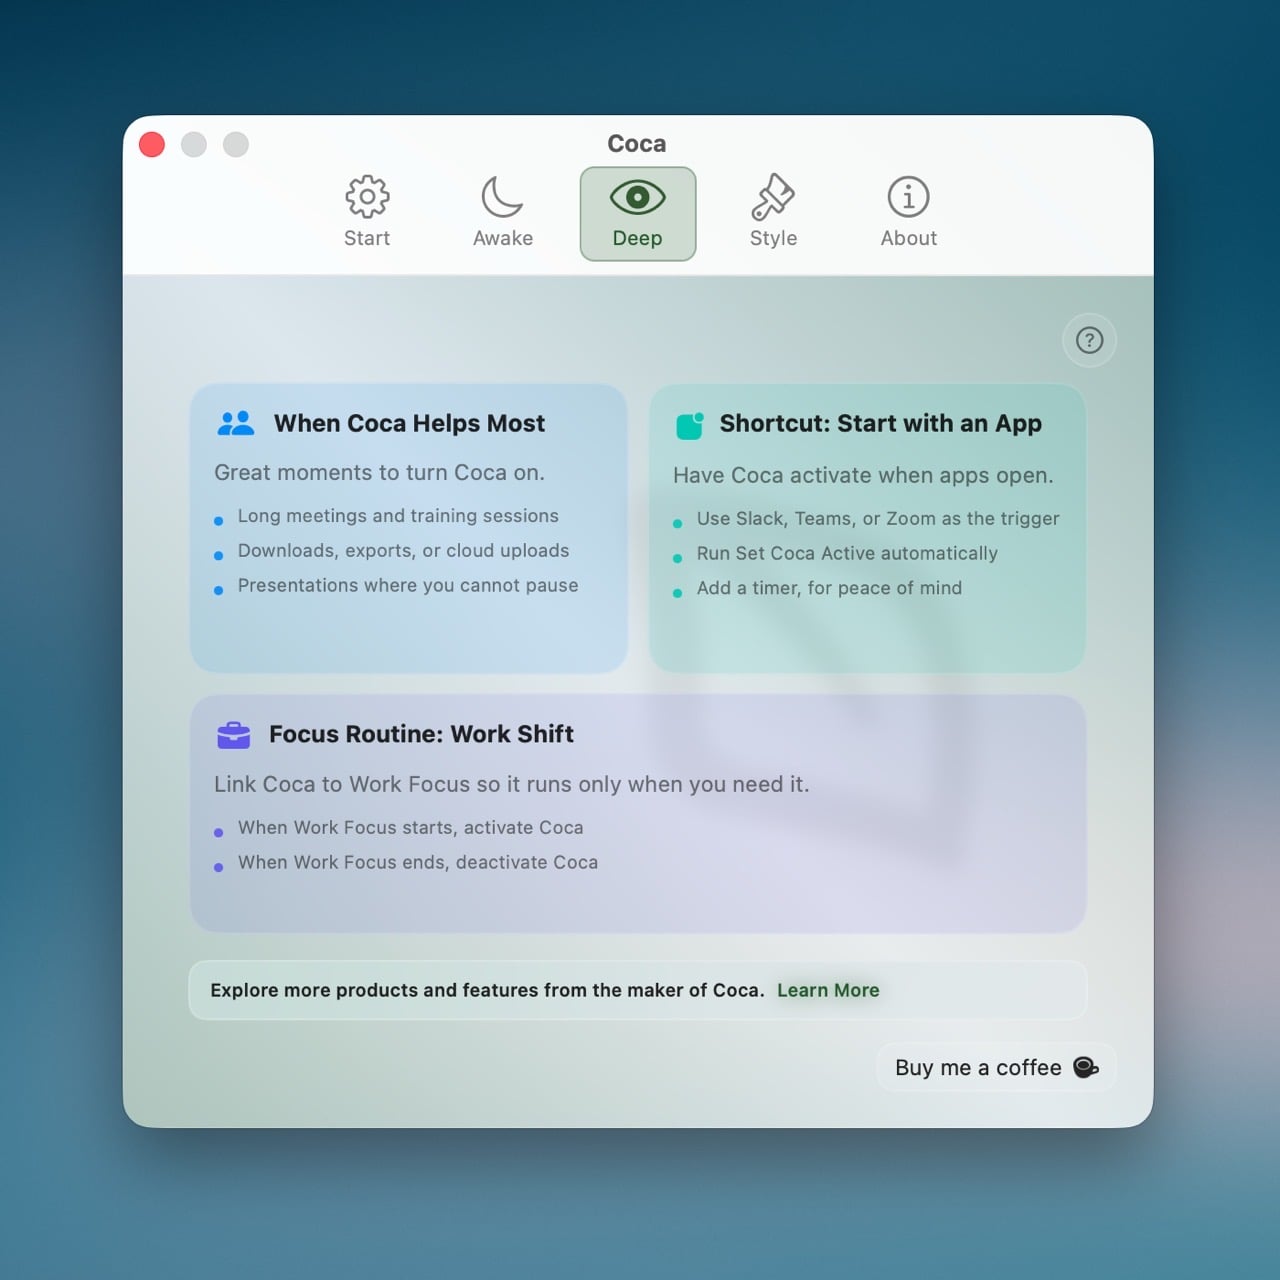Click 'Have Coca activate when apps open.' text

[863, 475]
